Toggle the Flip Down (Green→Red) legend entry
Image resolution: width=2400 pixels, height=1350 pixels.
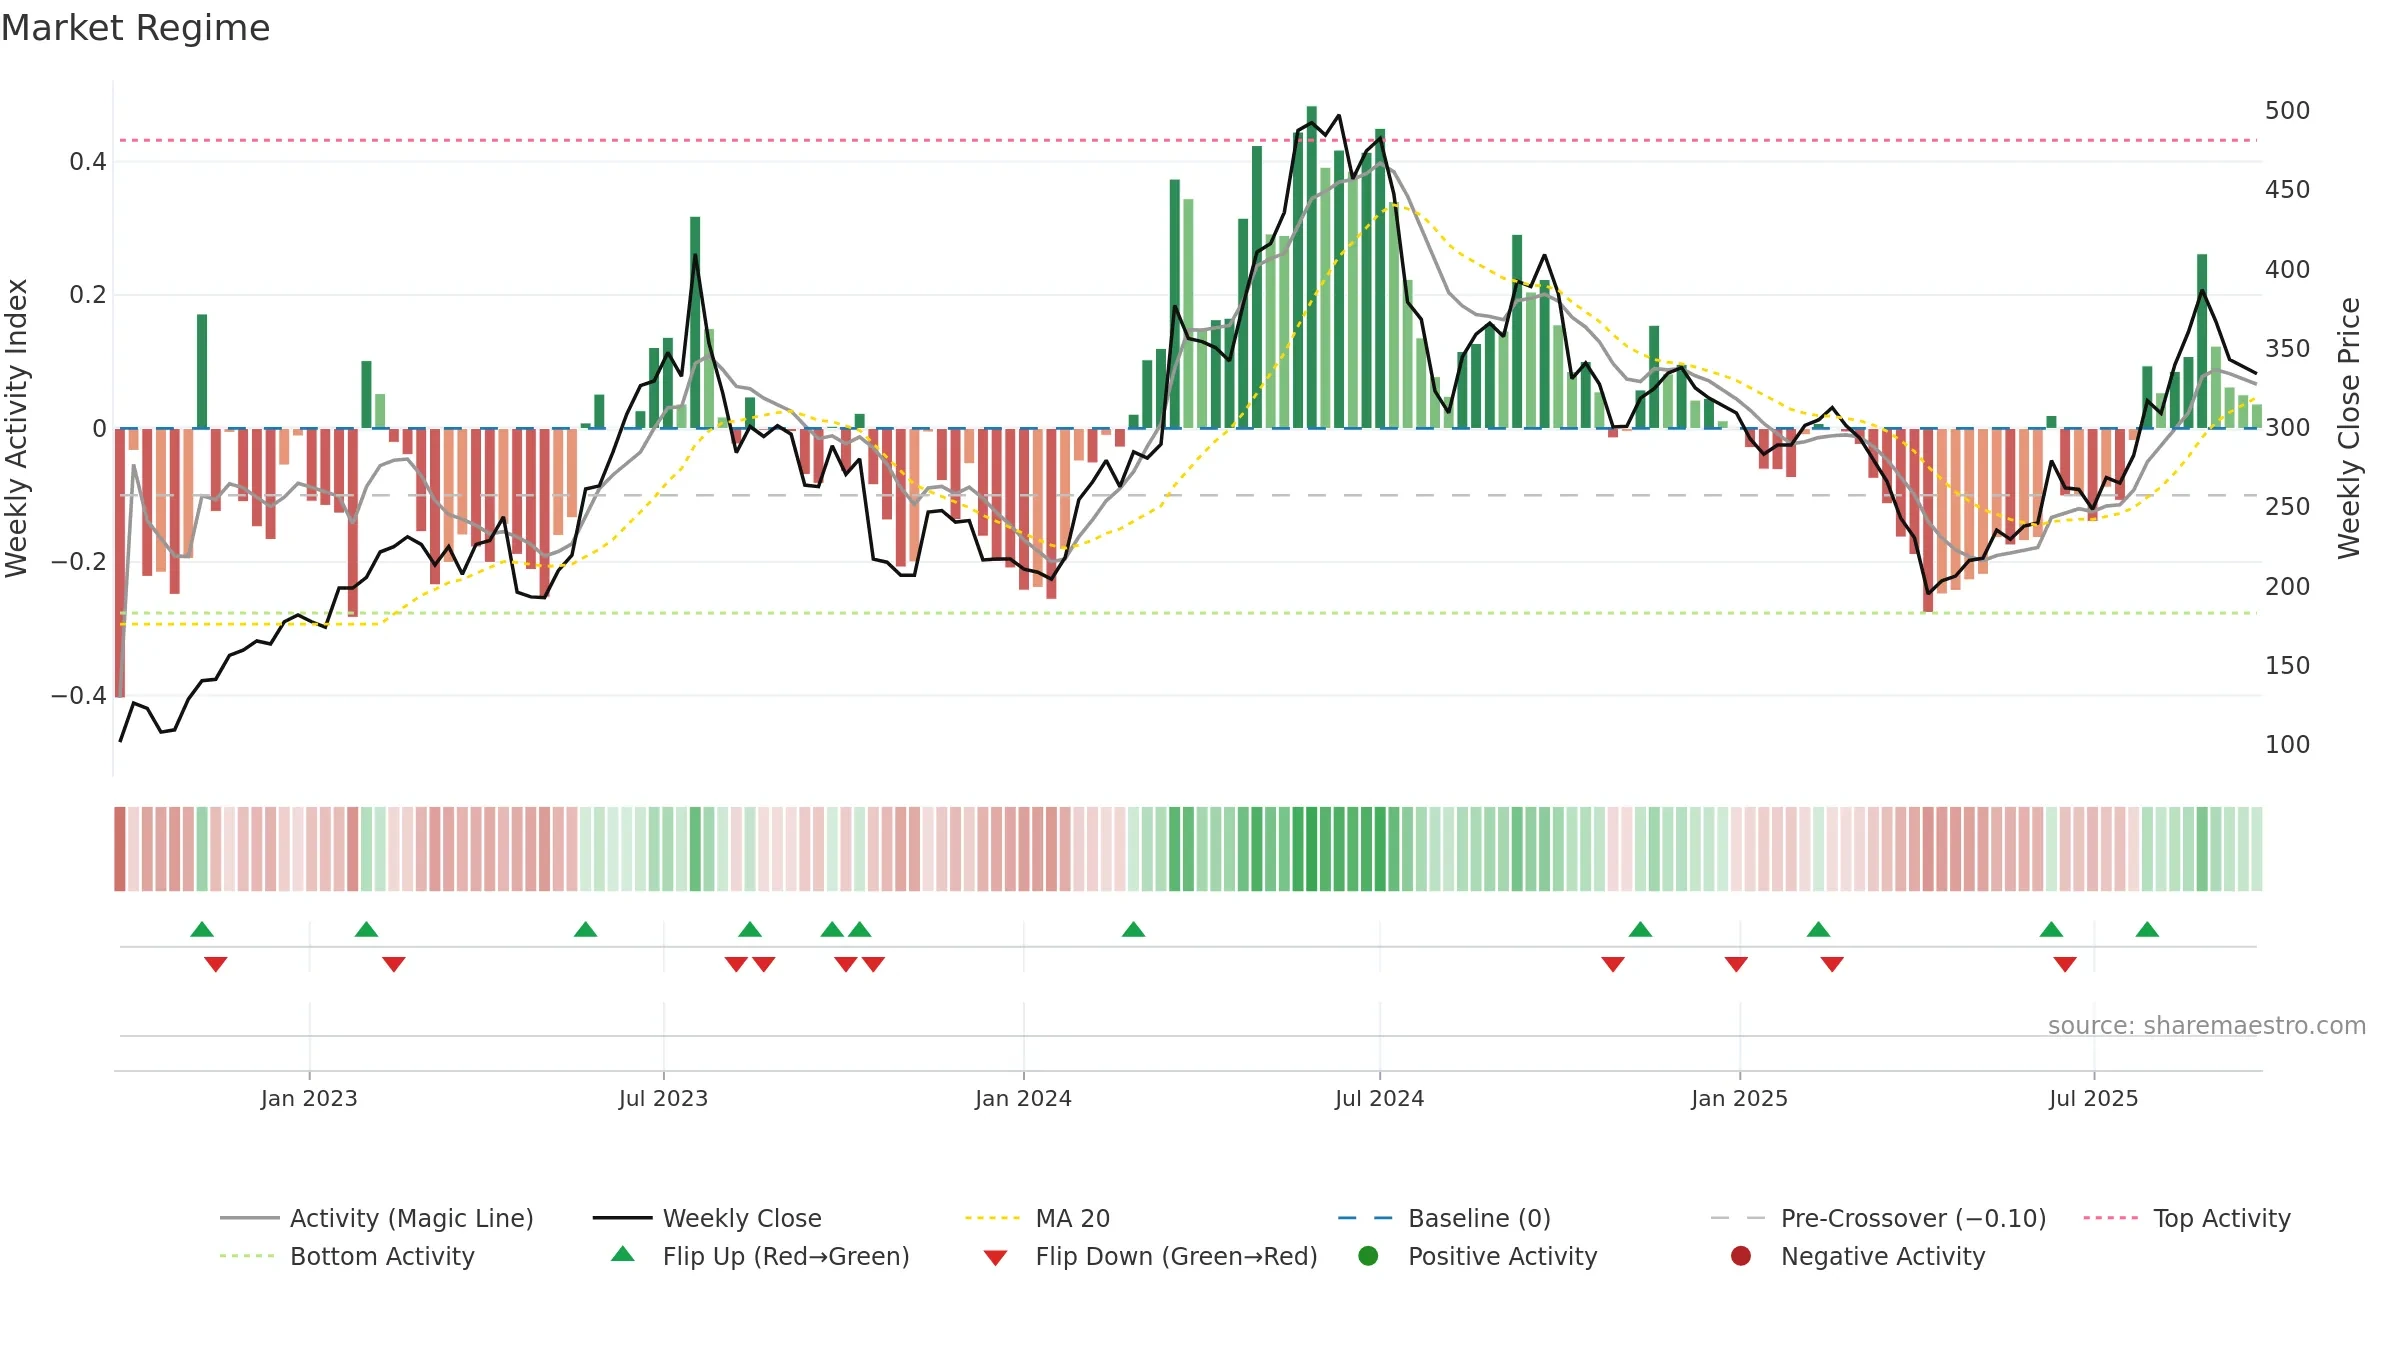tap(1150, 1256)
